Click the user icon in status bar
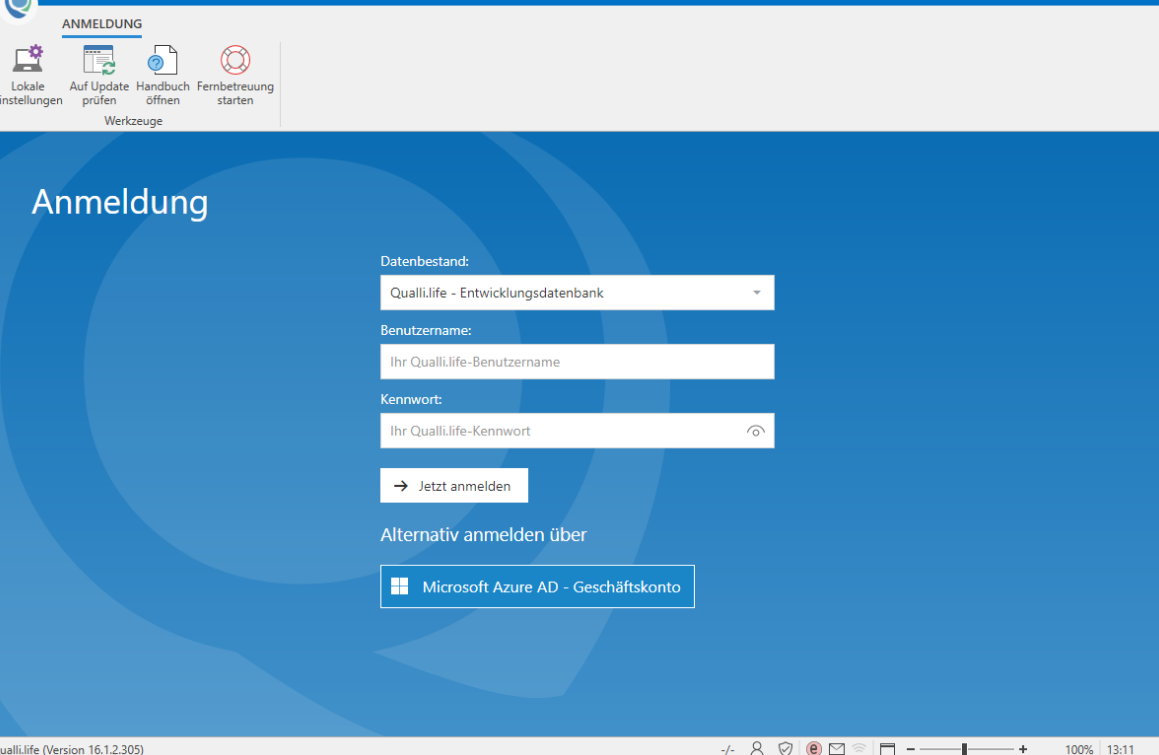This screenshot has width=1159, height=755. tap(757, 748)
